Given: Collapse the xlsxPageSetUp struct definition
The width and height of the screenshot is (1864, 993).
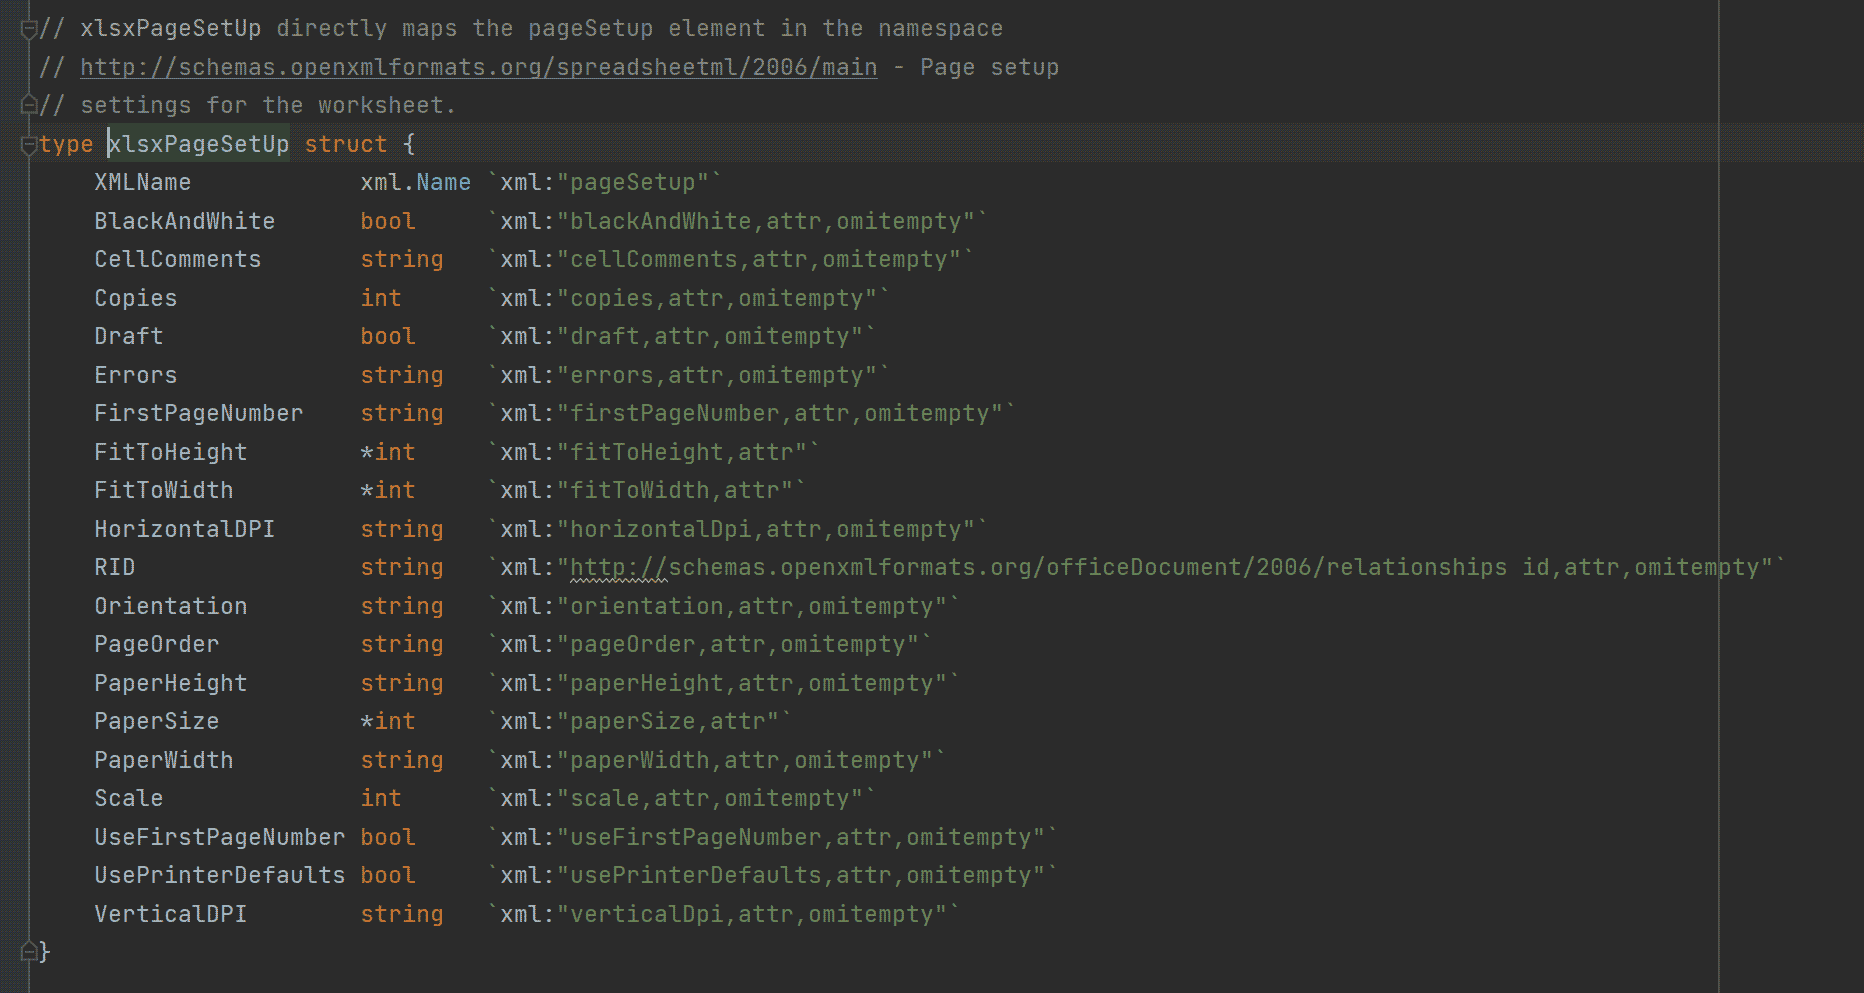Looking at the screenshot, I should (x=29, y=145).
